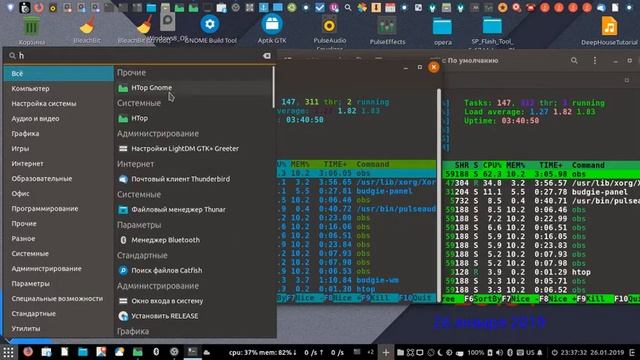Click the TIME+ column header in left htop
Viewport: 640px width, 360px height.
tap(336, 164)
